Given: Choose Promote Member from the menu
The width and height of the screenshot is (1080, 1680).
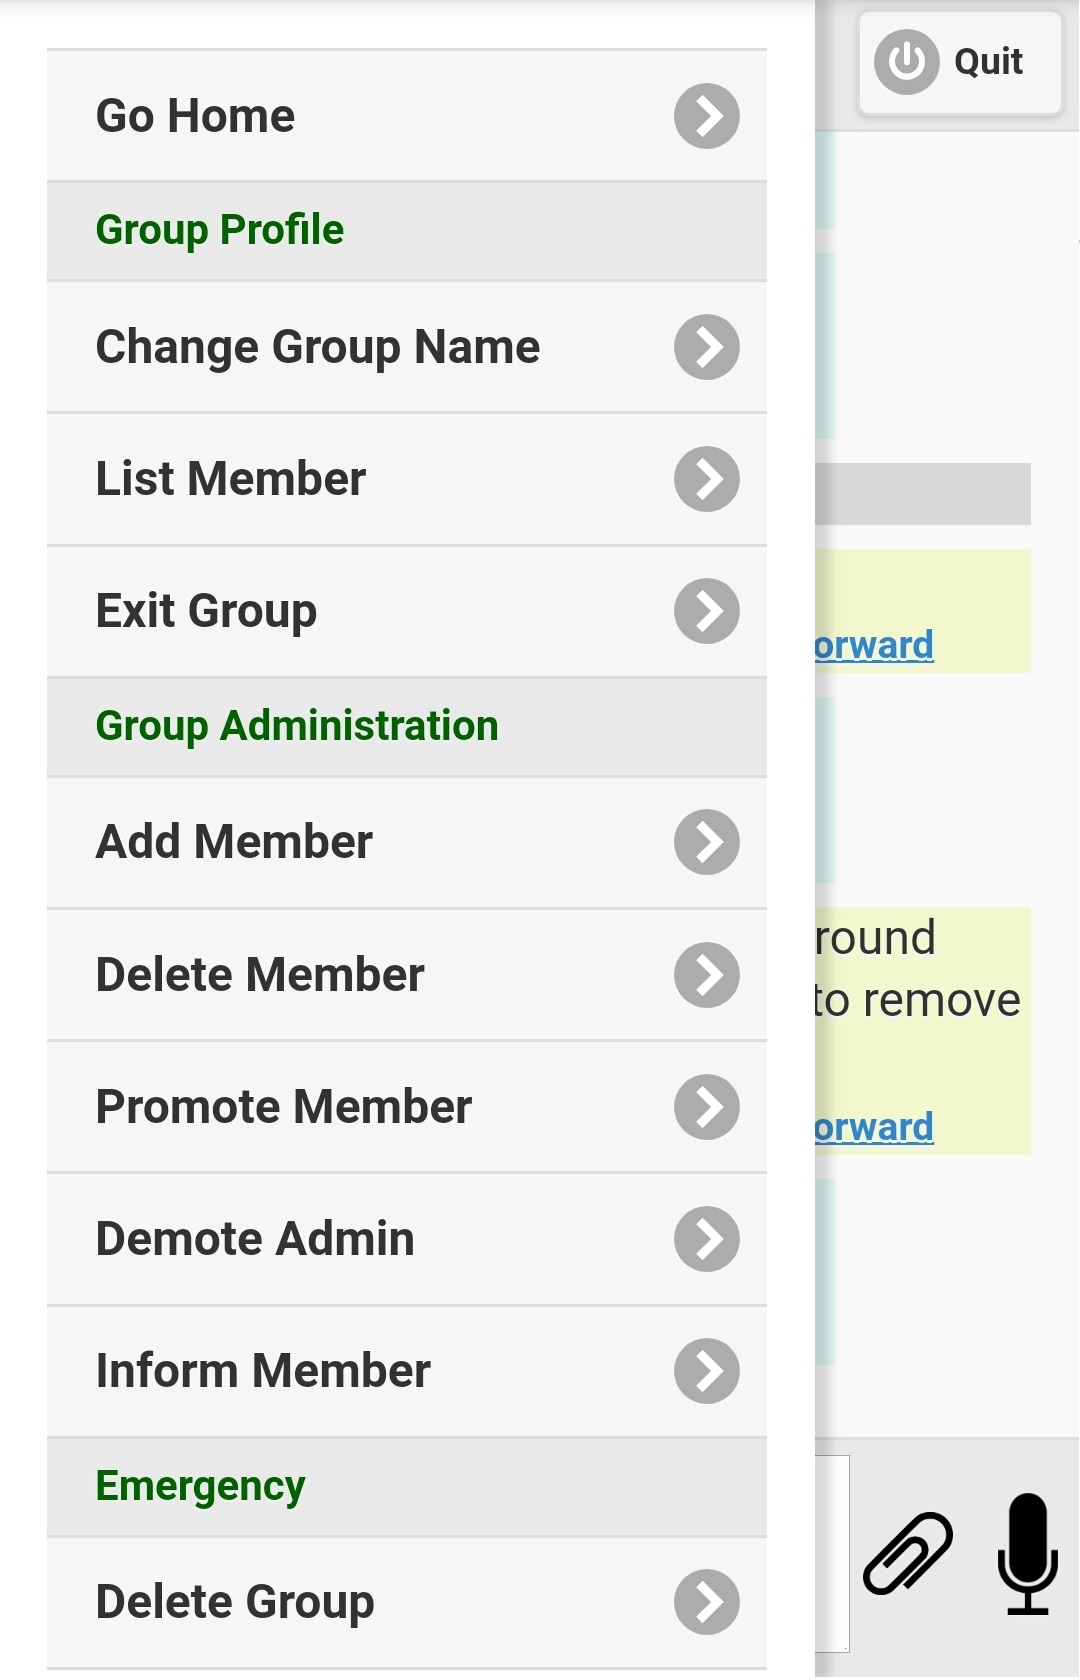Looking at the screenshot, I should 283,1107.
